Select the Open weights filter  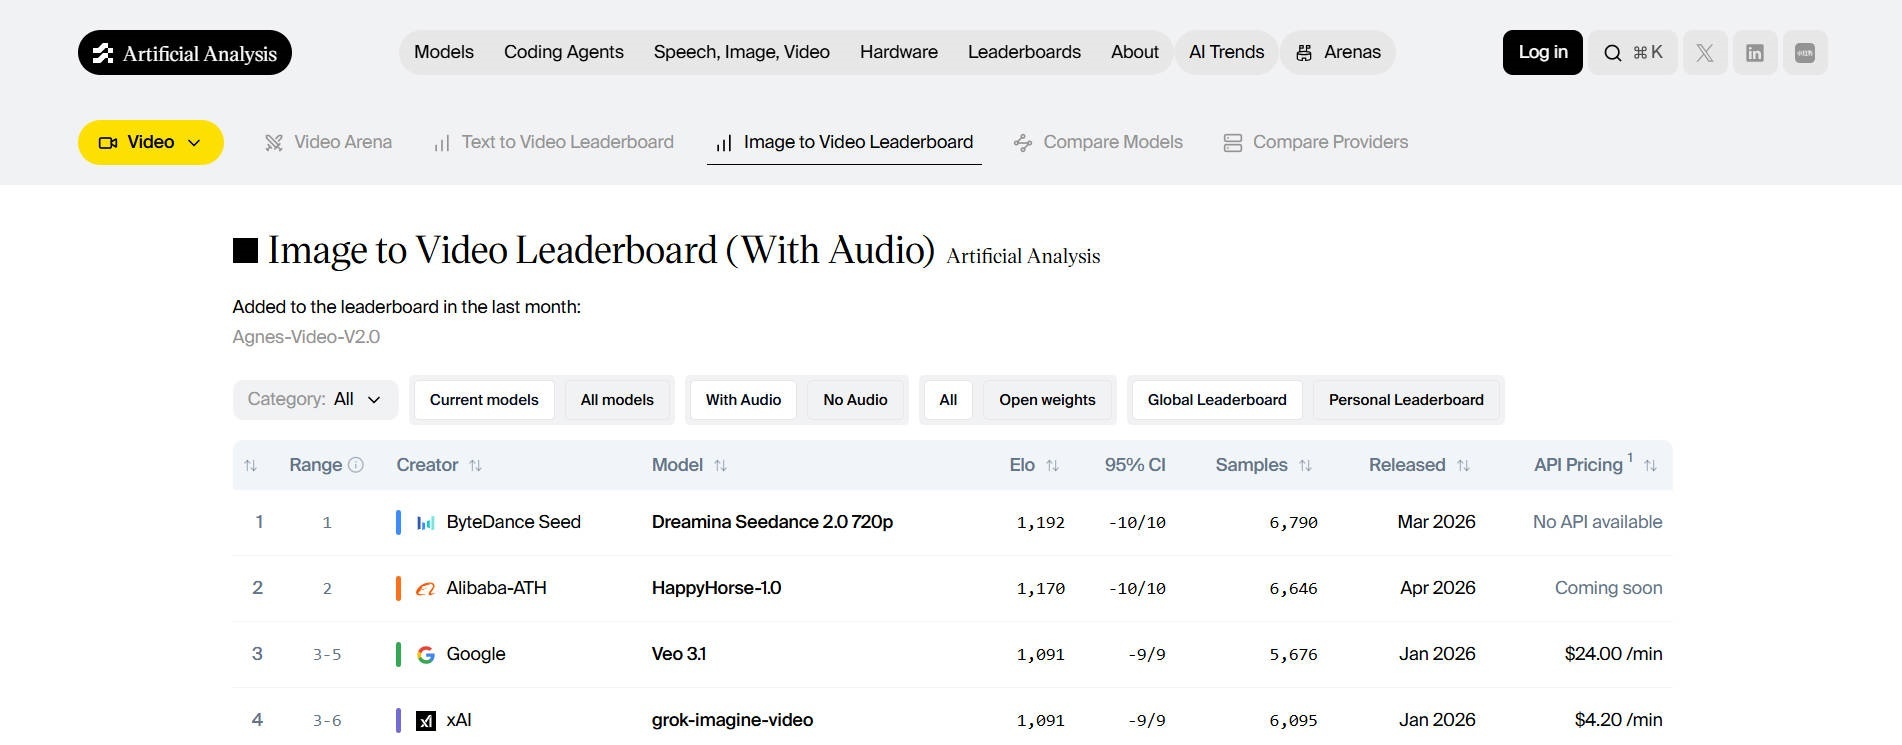click(1047, 400)
